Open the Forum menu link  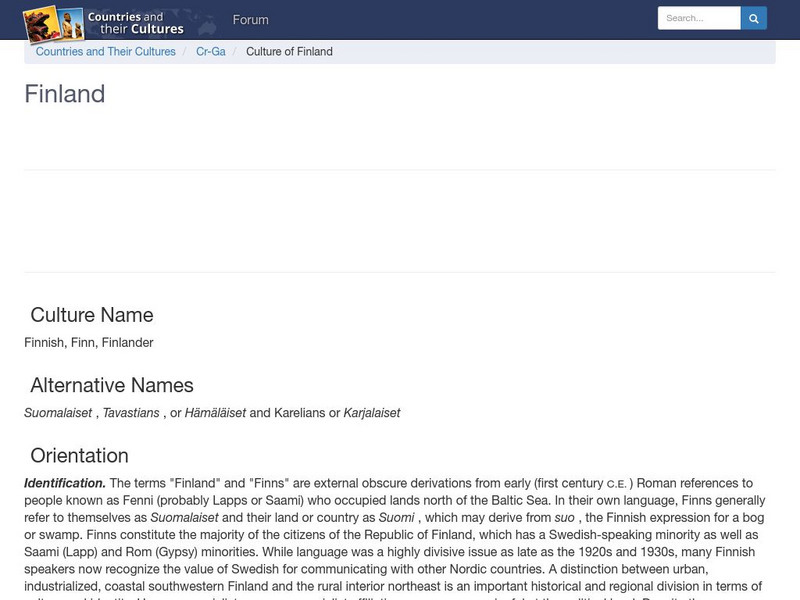pos(251,20)
